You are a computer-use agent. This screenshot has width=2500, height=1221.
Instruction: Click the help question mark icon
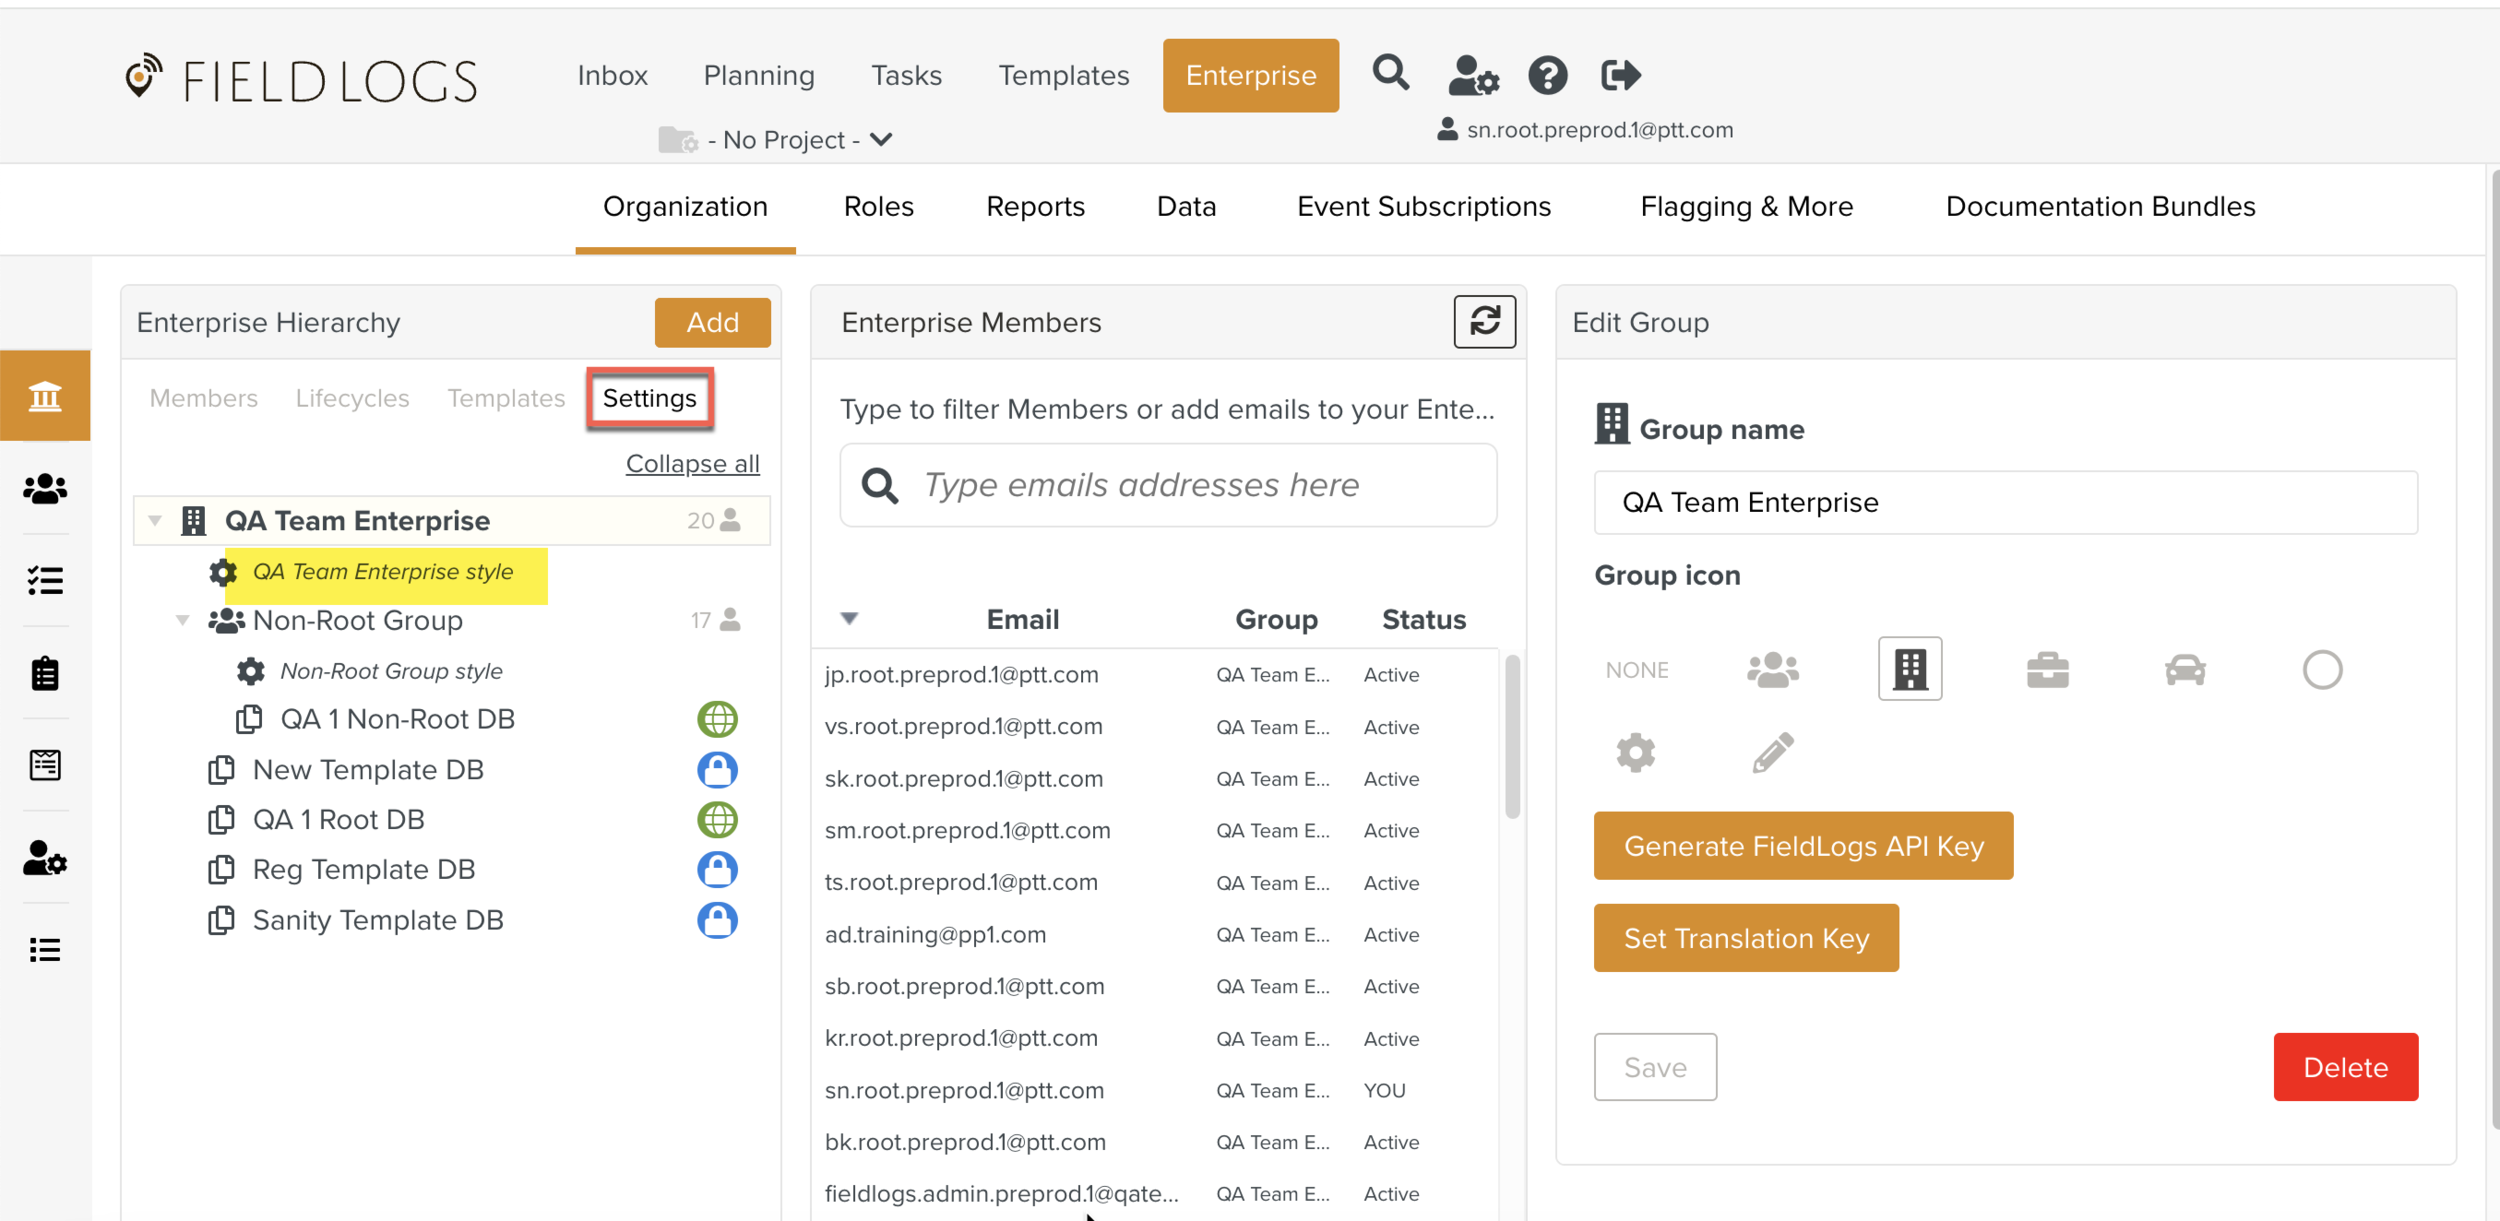point(1547,75)
